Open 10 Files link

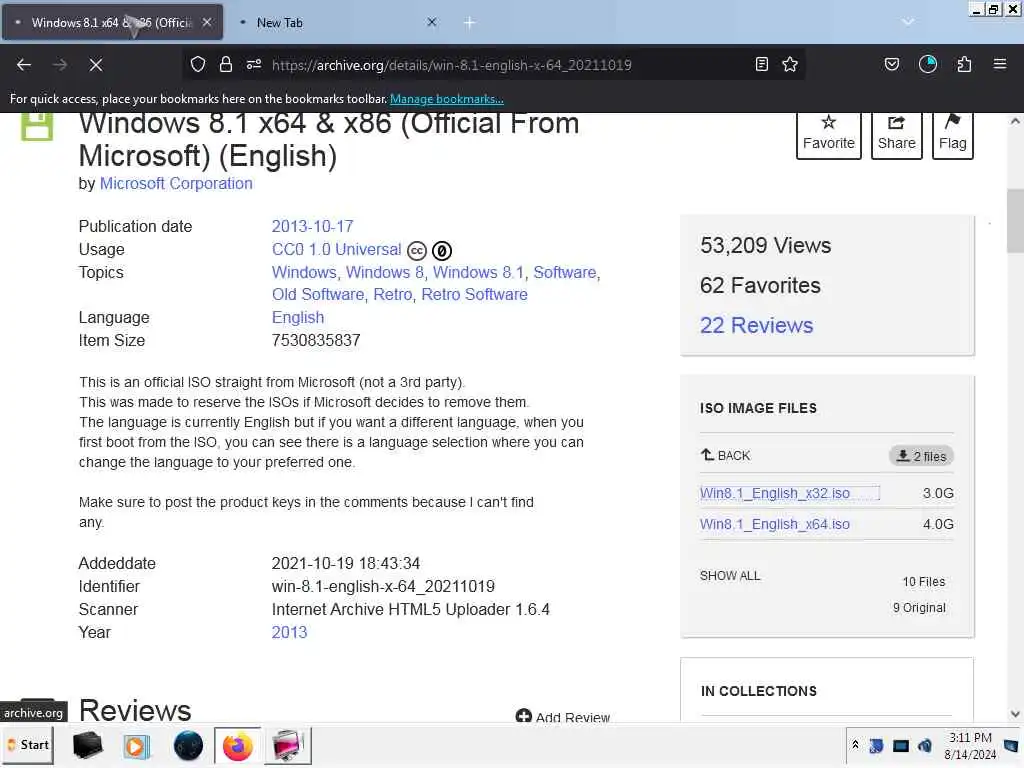click(923, 581)
